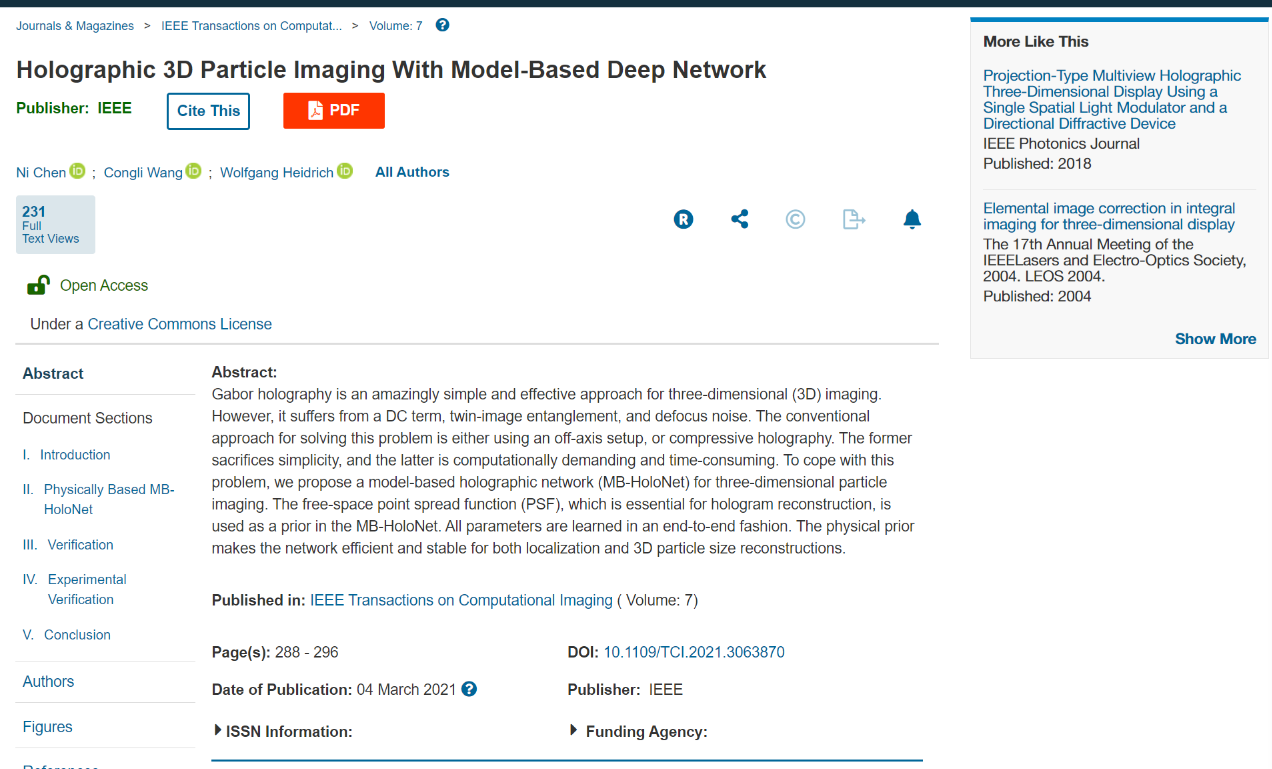Jump to the Introduction section

(x=75, y=455)
